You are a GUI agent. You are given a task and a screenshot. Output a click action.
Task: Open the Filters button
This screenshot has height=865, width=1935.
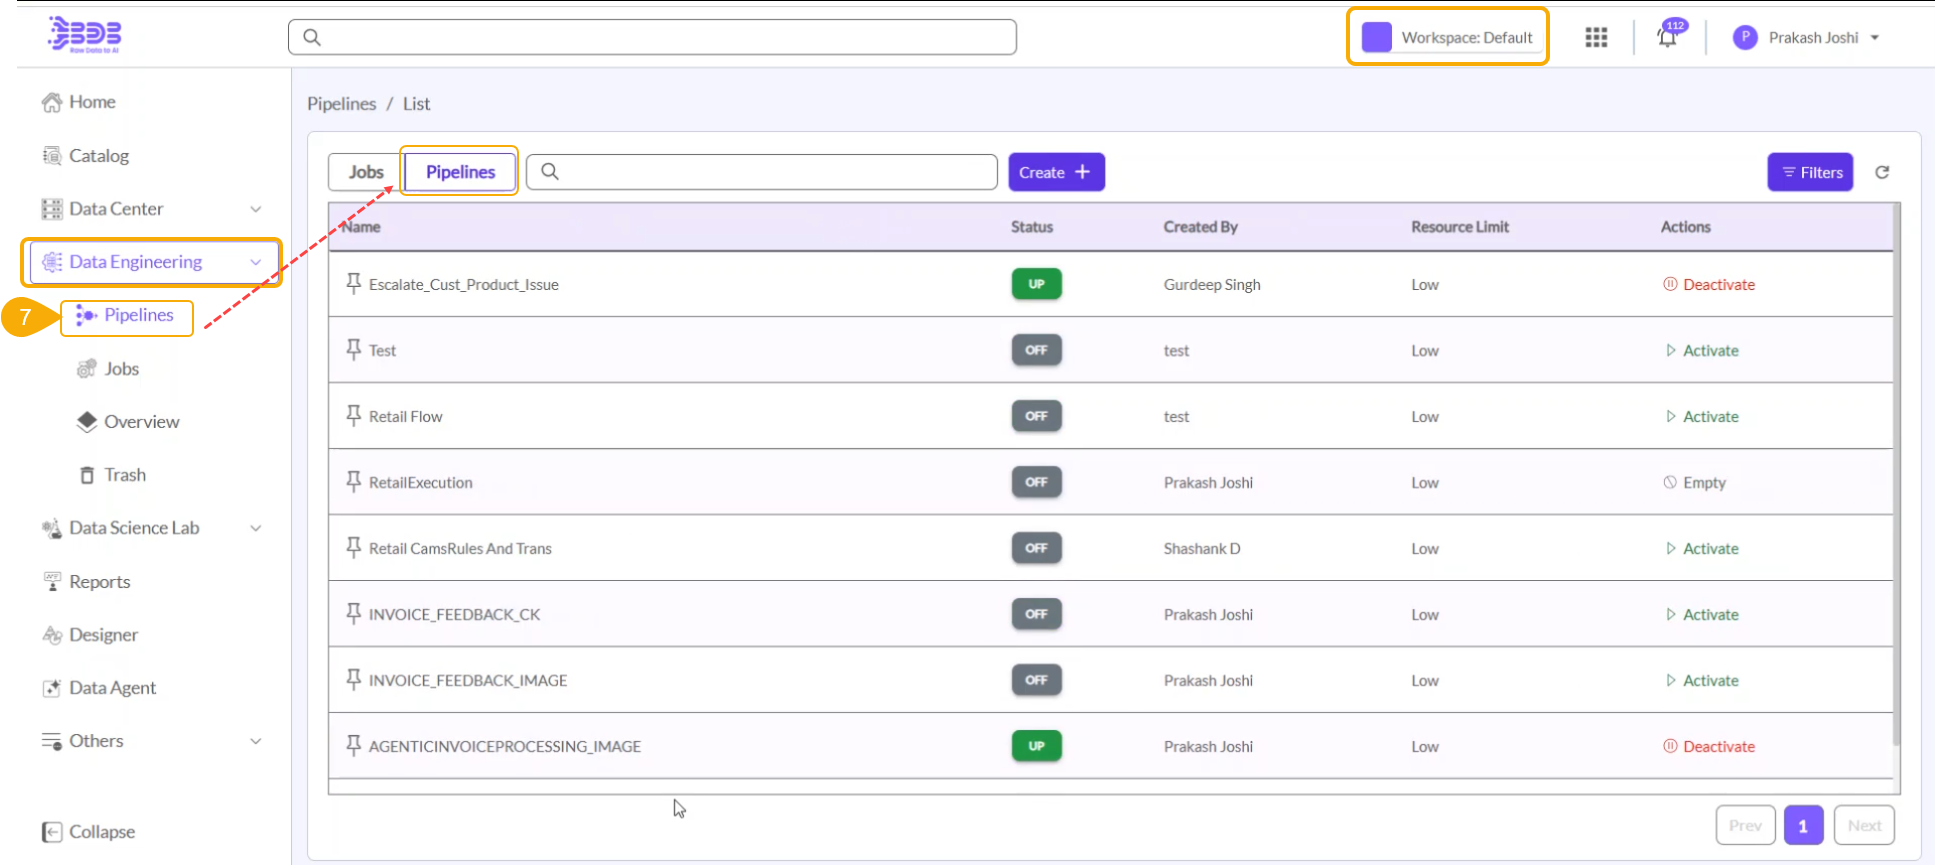pos(1810,172)
